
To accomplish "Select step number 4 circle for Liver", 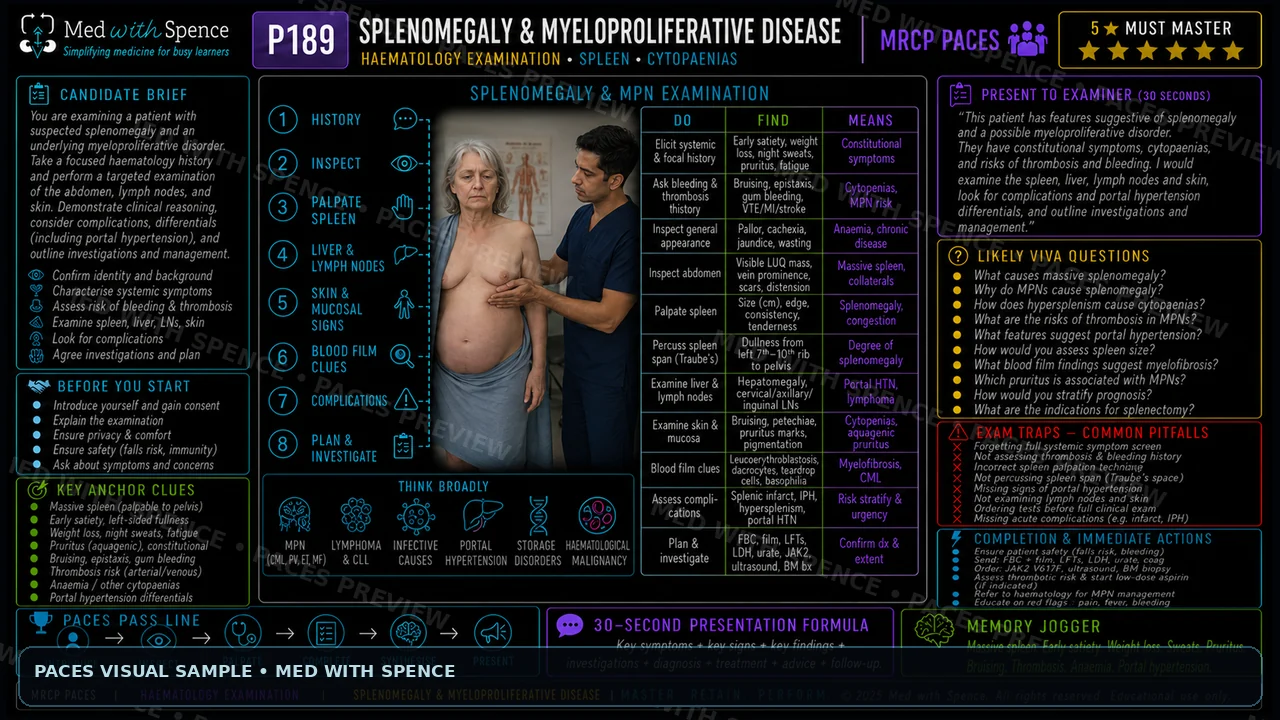I will pos(283,256).
